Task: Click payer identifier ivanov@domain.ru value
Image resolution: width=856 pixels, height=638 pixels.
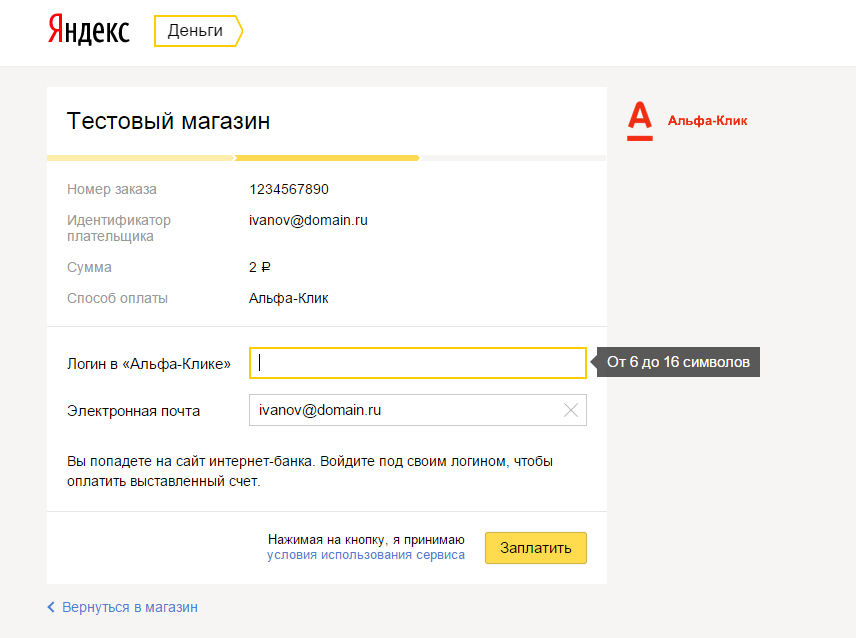Action: tap(308, 220)
